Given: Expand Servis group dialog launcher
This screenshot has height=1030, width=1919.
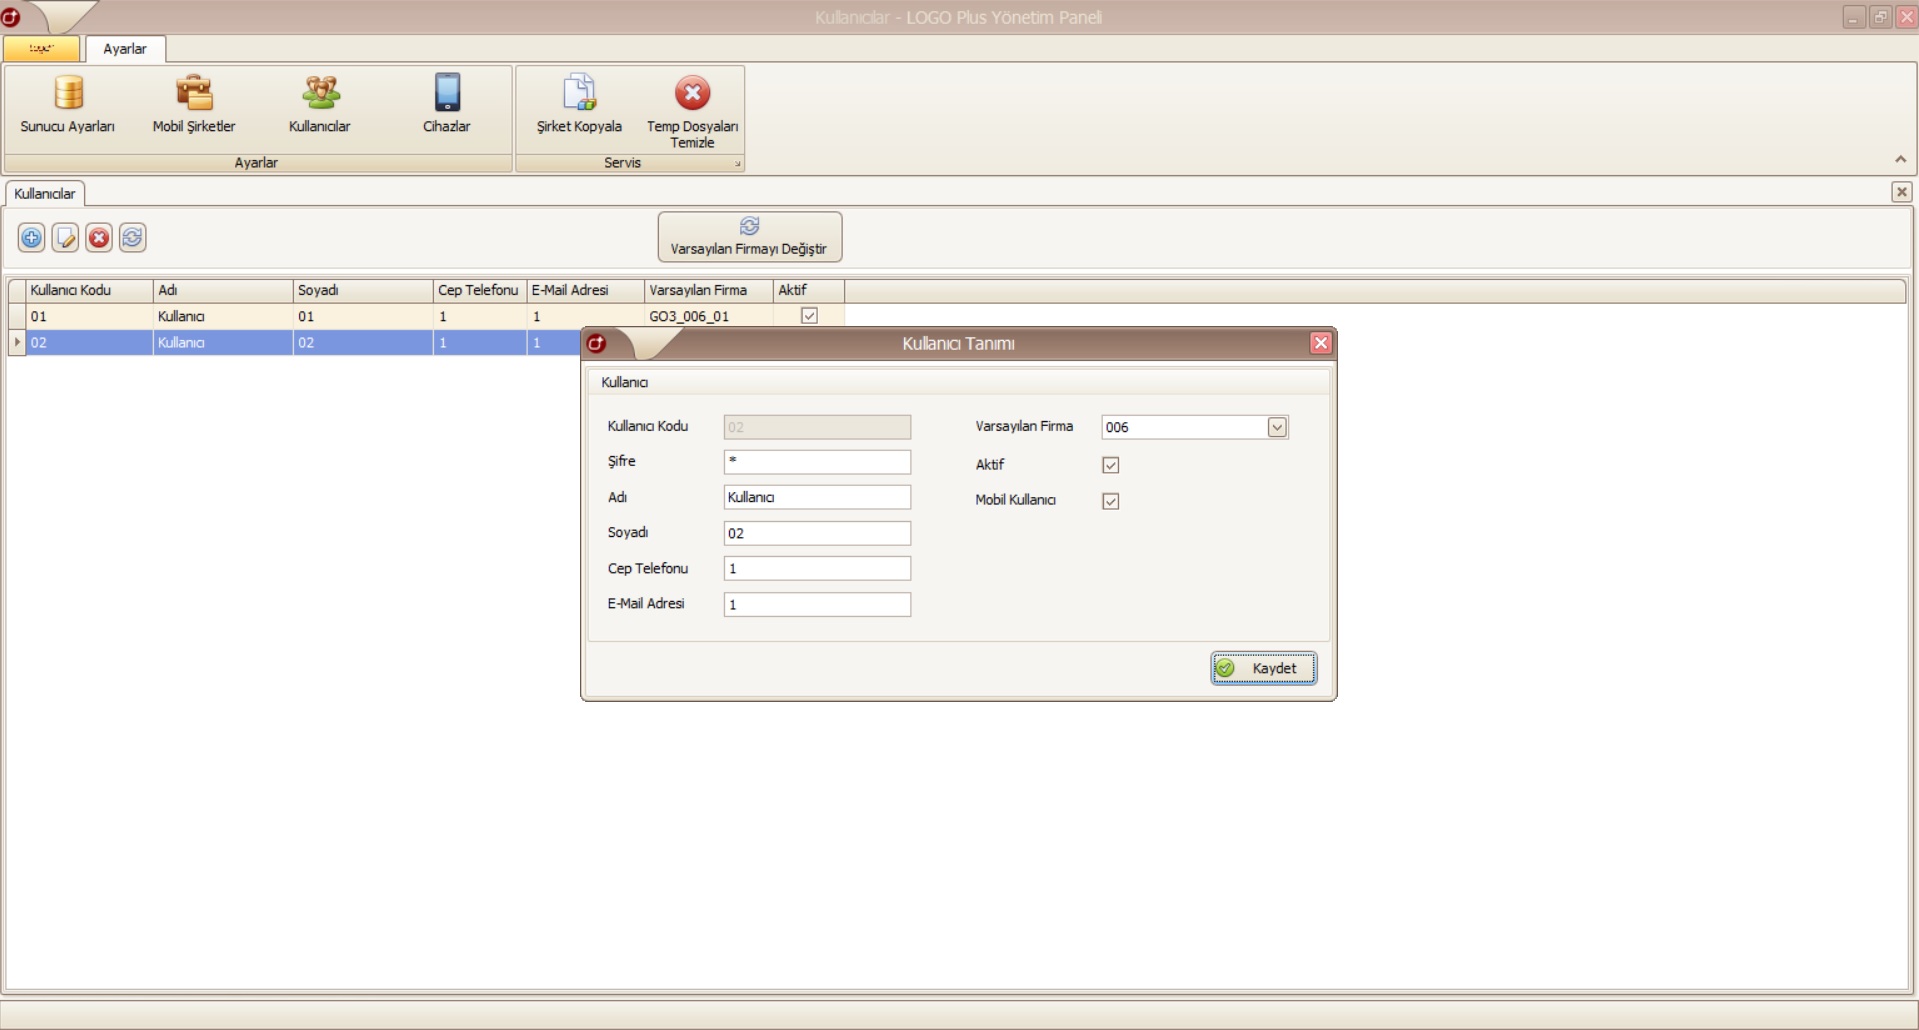Looking at the screenshot, I should (738, 164).
